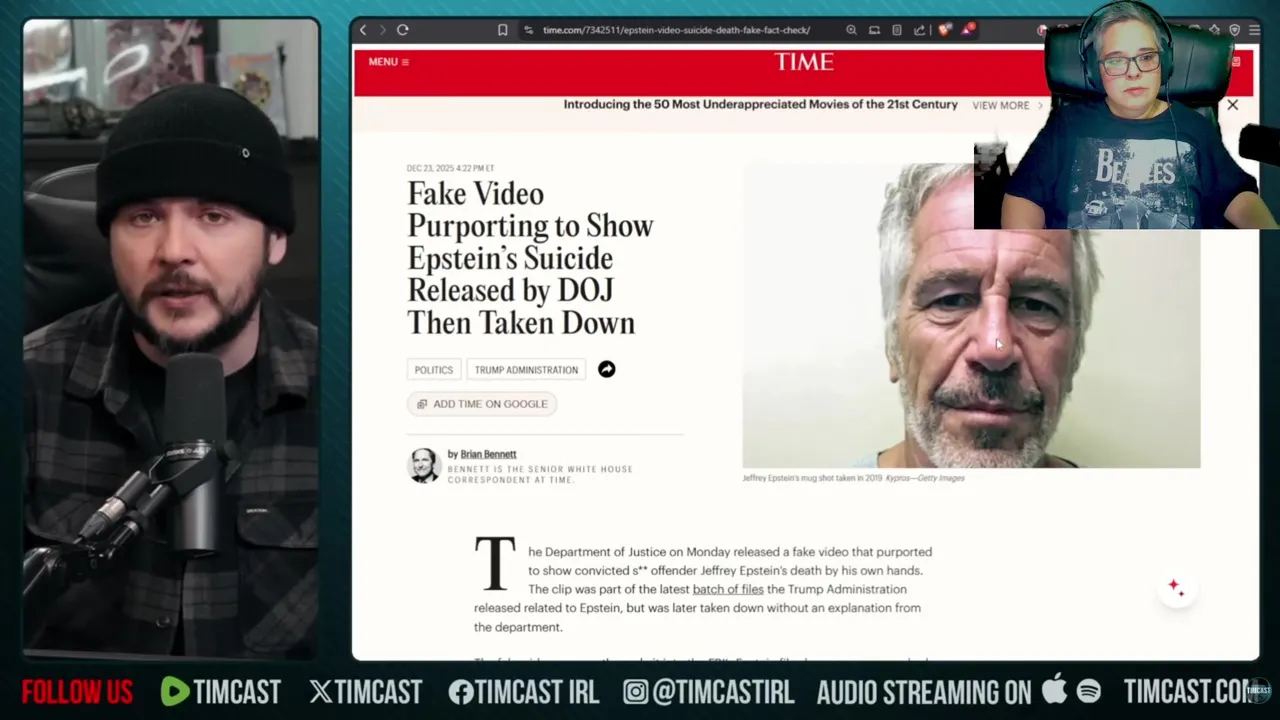Image resolution: width=1280 pixels, height=720 pixels.
Task: Open Brave Shields lion icon
Action: 944,30
